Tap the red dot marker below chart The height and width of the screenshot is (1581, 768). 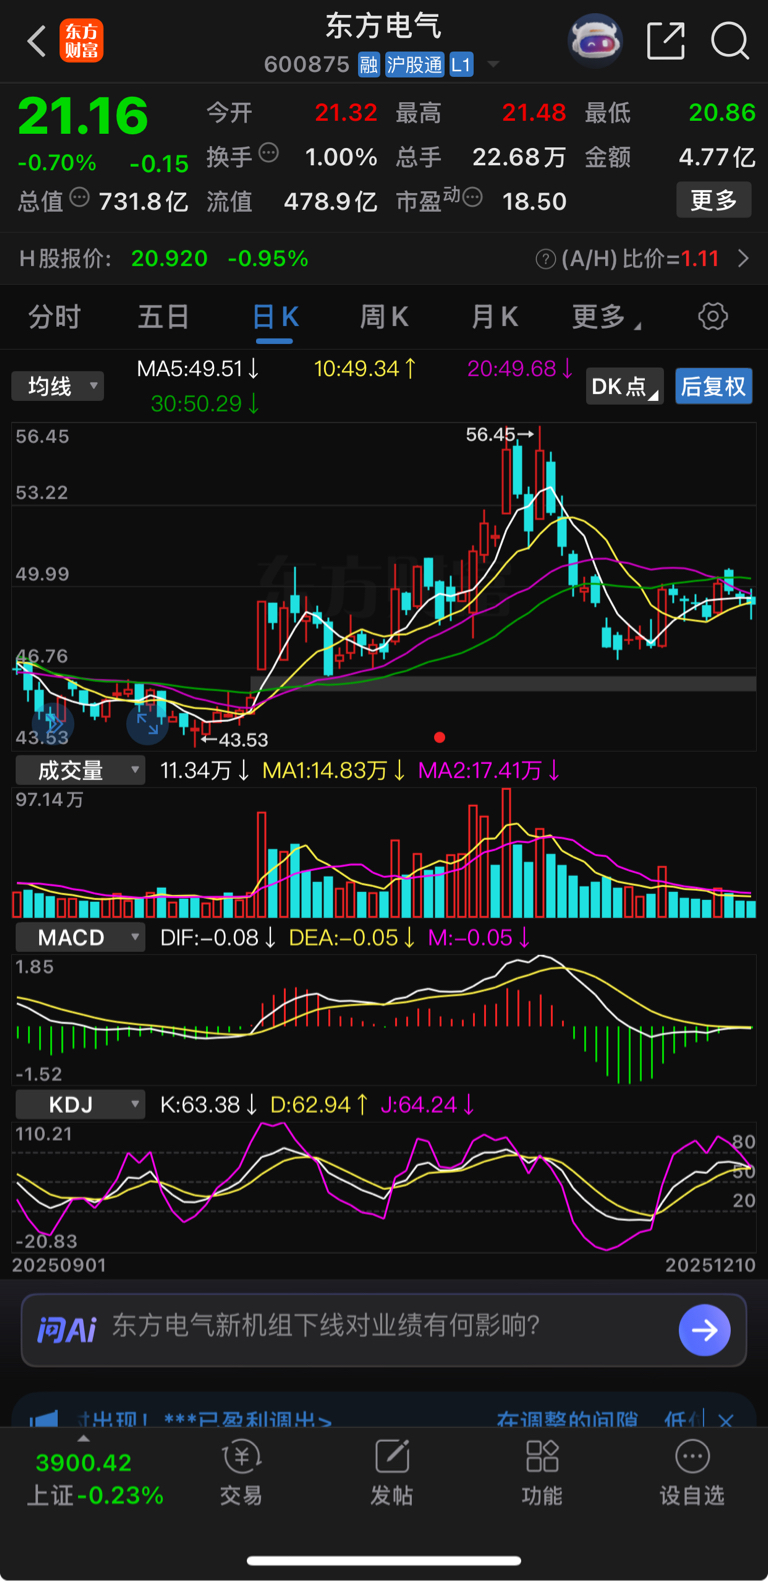(x=439, y=737)
